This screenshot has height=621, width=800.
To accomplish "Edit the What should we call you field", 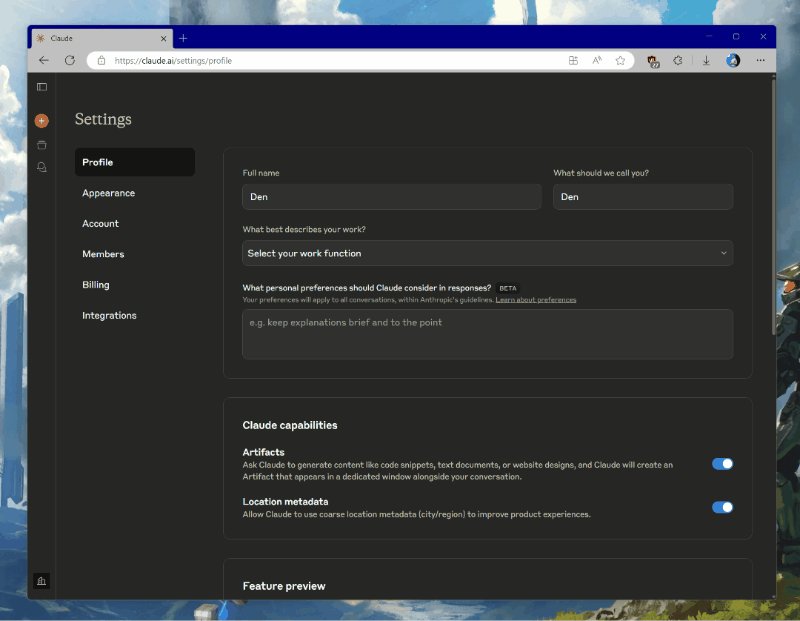I will pos(643,197).
